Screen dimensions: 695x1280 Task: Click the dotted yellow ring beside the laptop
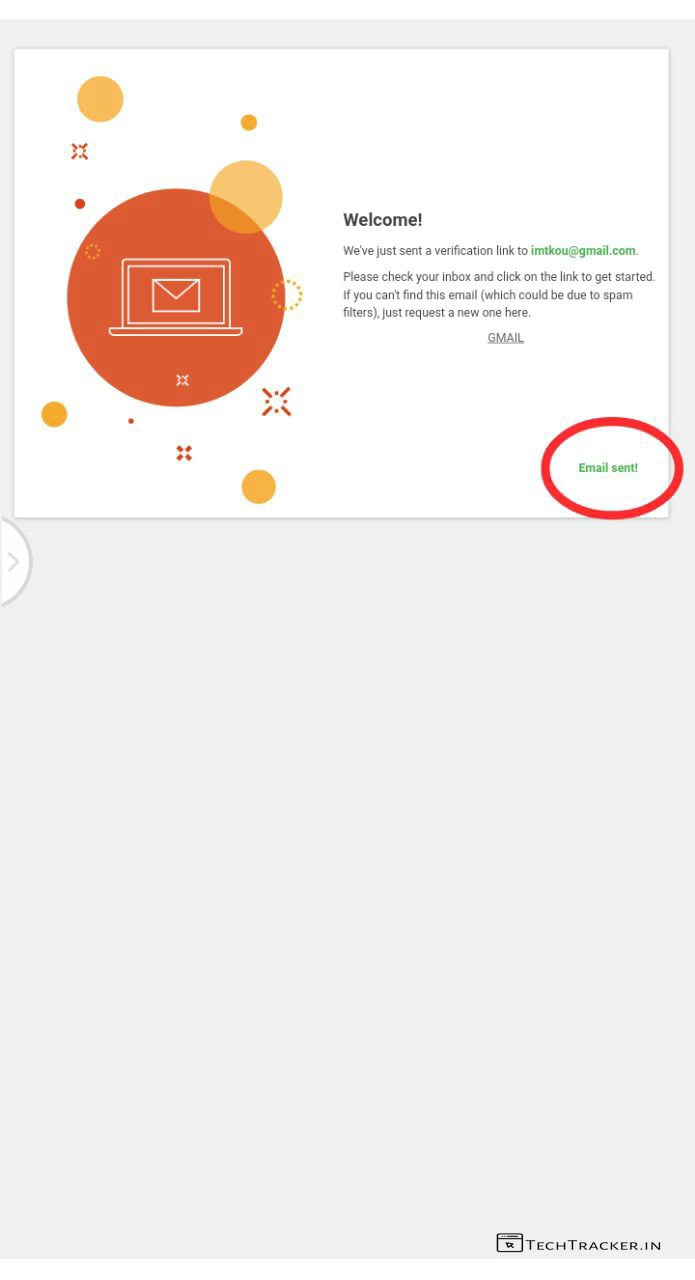pos(287,295)
